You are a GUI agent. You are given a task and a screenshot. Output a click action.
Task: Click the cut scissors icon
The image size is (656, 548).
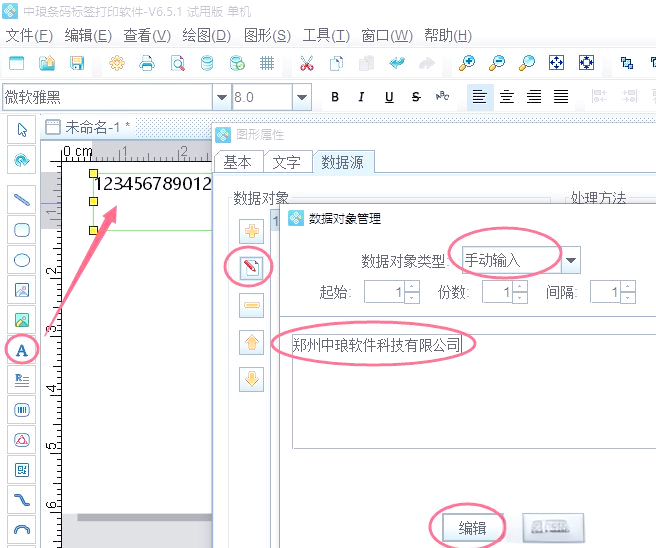click(307, 63)
